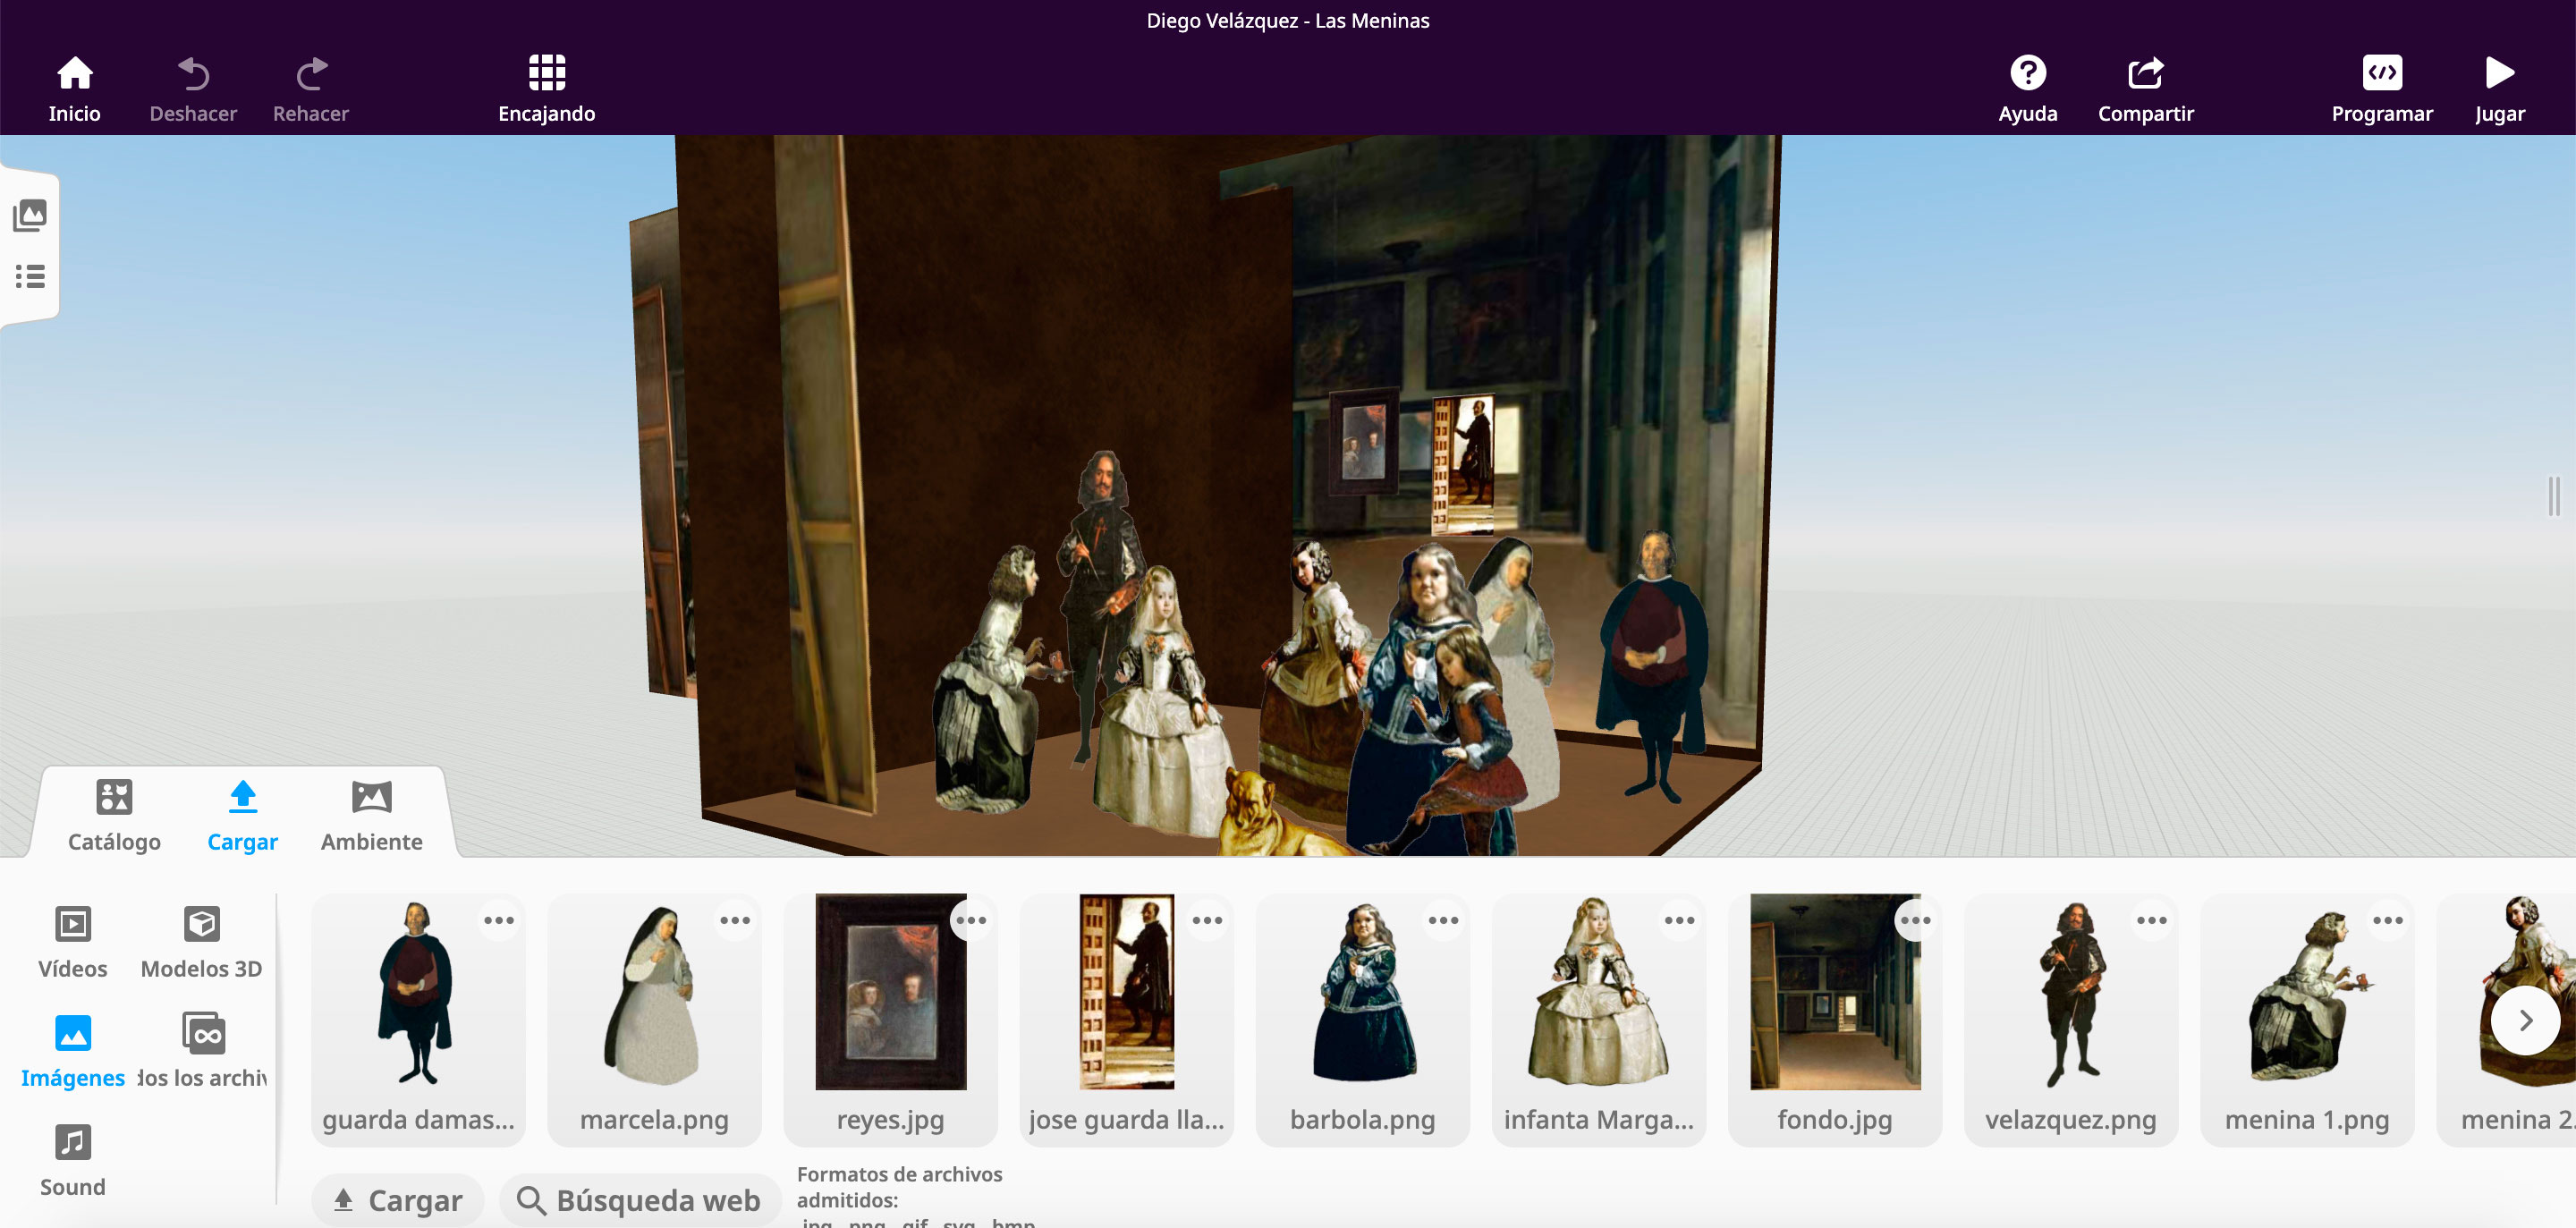This screenshot has width=2576, height=1228.
Task: Open the object list panel icon
Action: point(30,276)
